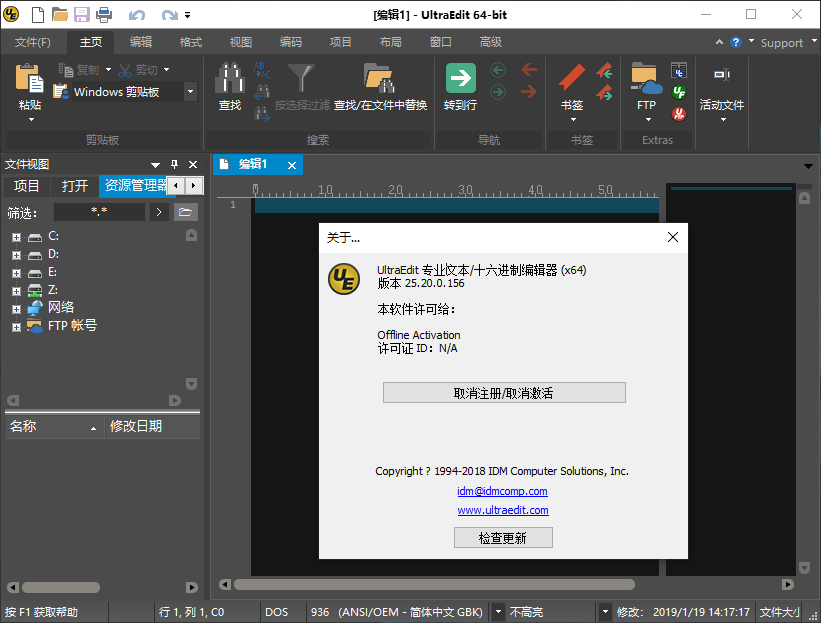Viewport: 821px width, 623px height.
Task: Switch to the 高级 ribbon tab
Action: click(x=491, y=42)
